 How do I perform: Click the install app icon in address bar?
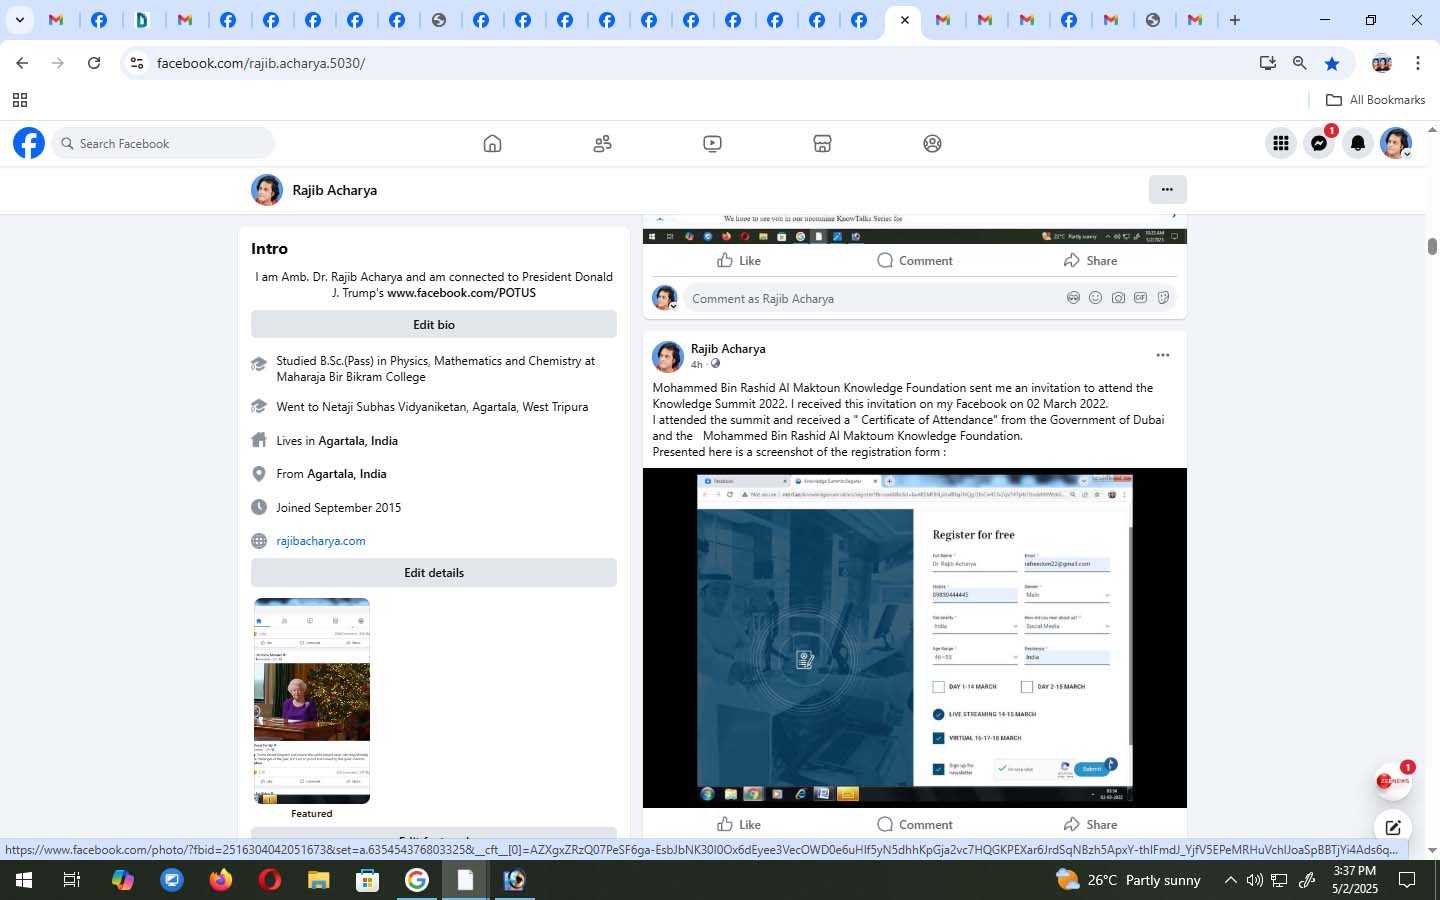1268,63
